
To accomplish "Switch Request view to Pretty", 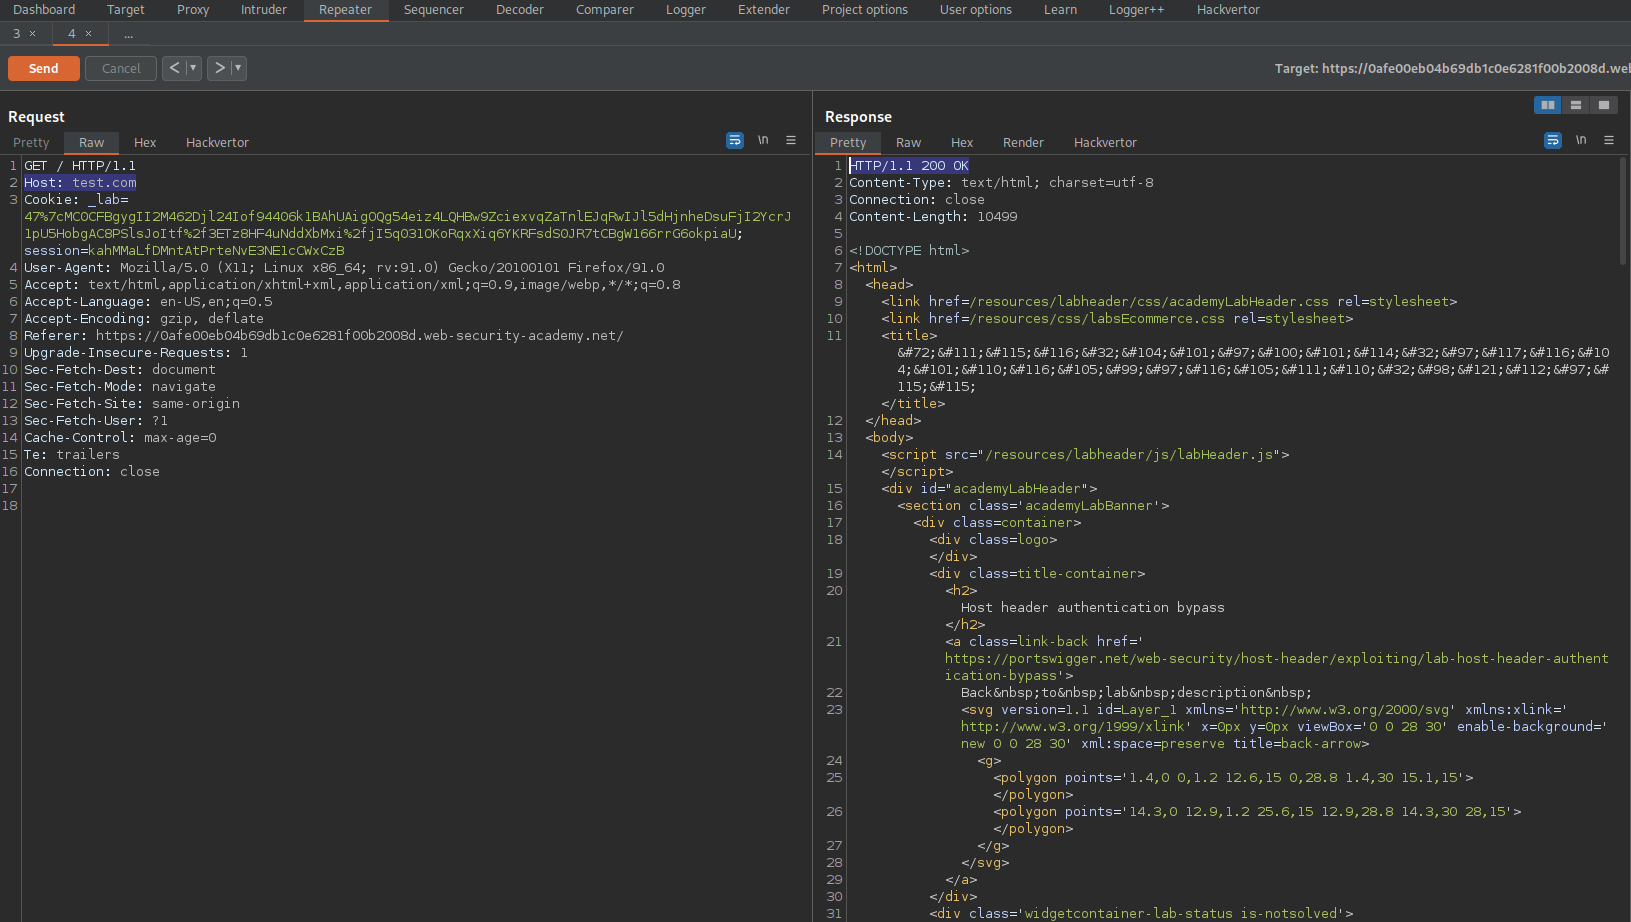I will tap(31, 142).
